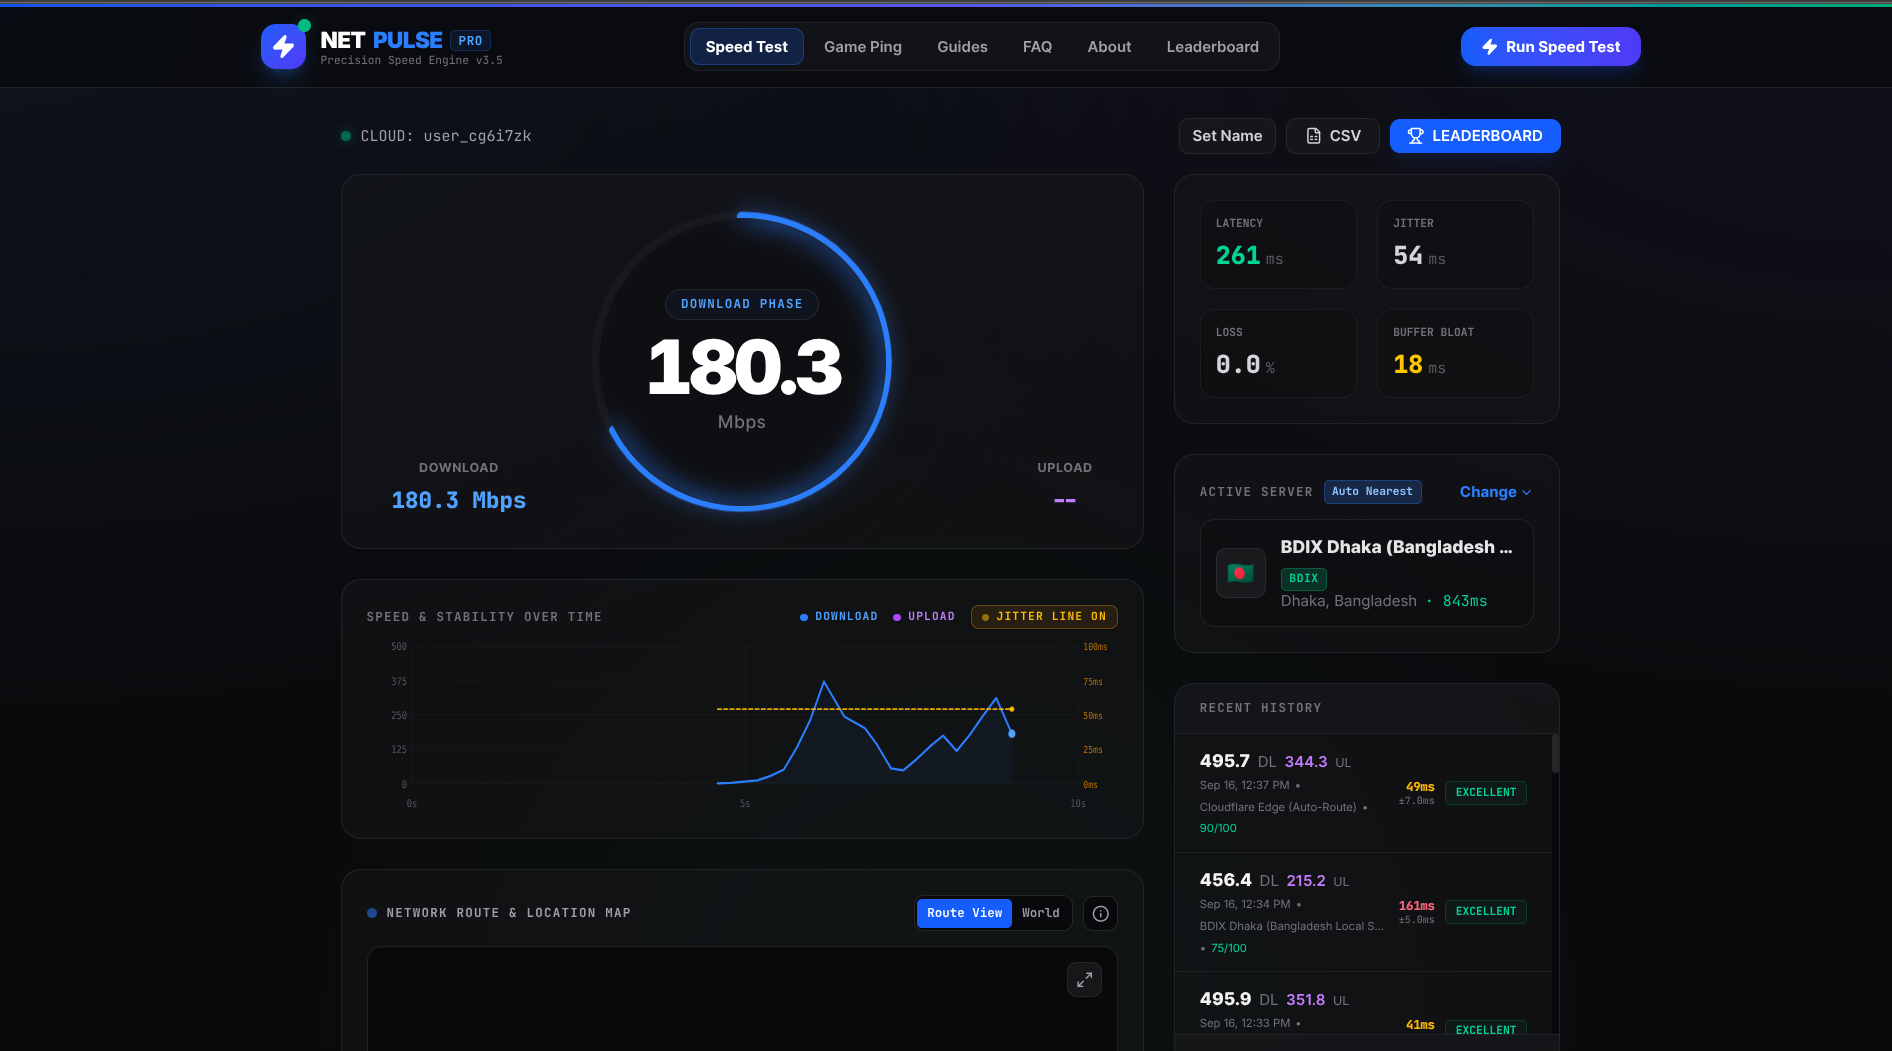The height and width of the screenshot is (1051, 1892).
Task: Click the Buffer Bloat 18 ms card
Action: 1455,353
